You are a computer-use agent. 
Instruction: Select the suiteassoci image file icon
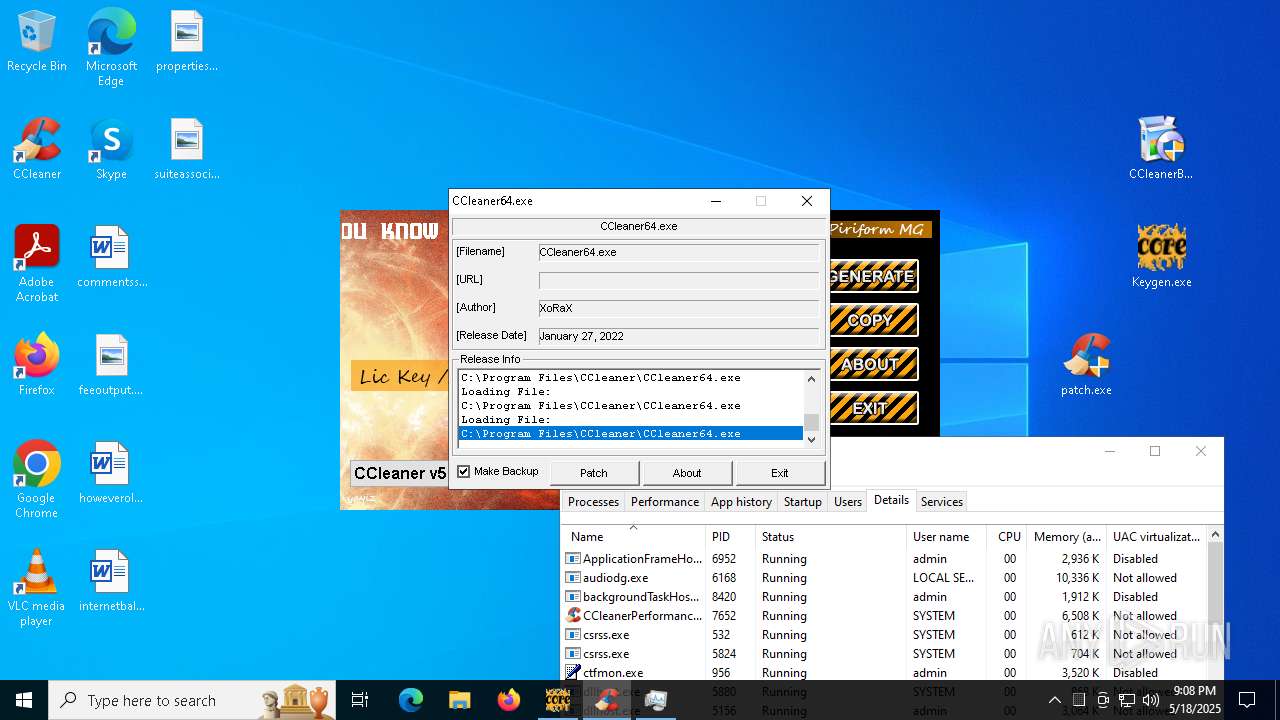[187, 150]
